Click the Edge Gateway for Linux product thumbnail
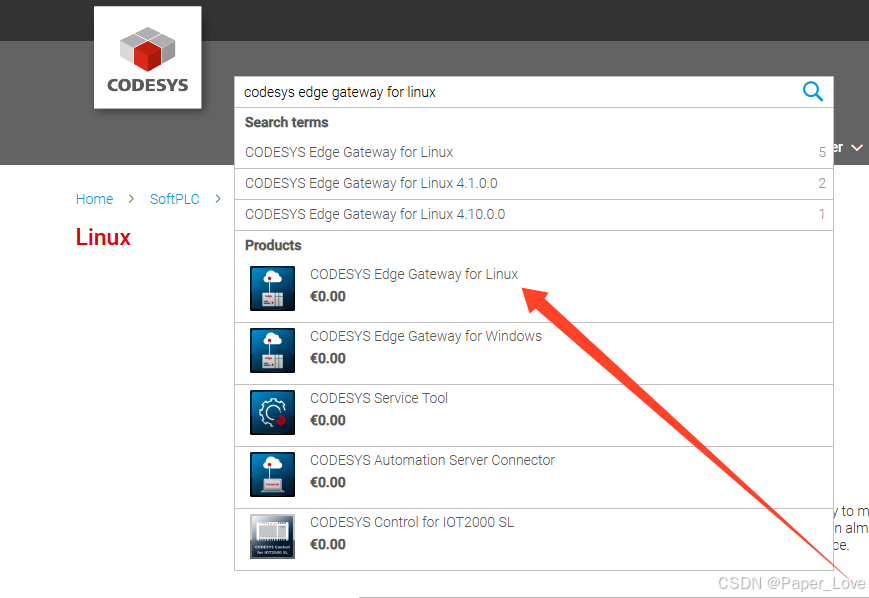Screen dimensions: 869x598 tap(272, 288)
